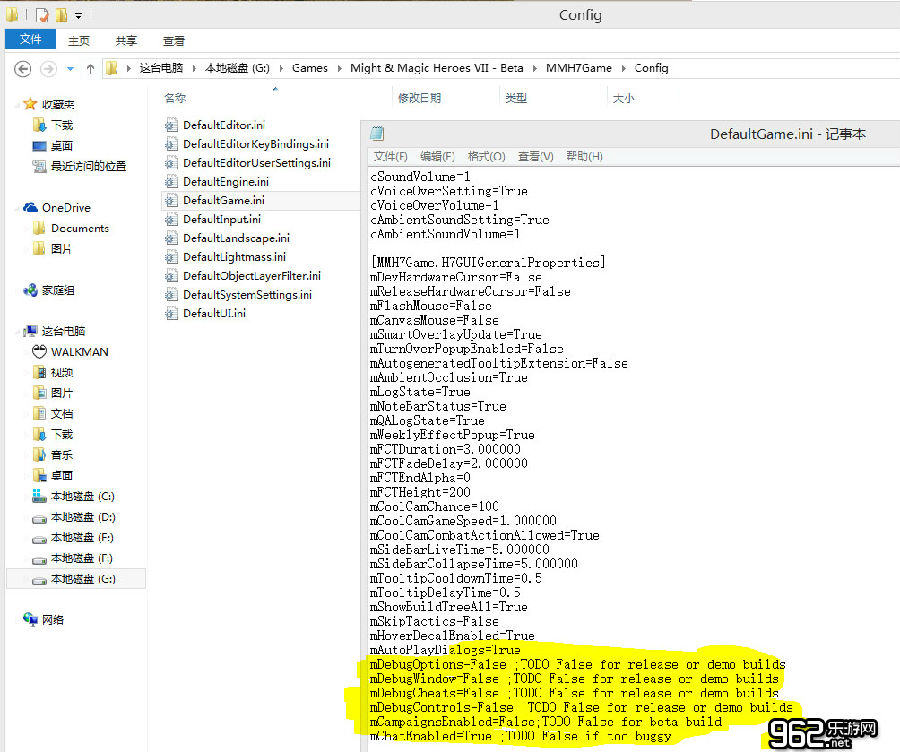Click the back navigation arrow

[x=22, y=68]
